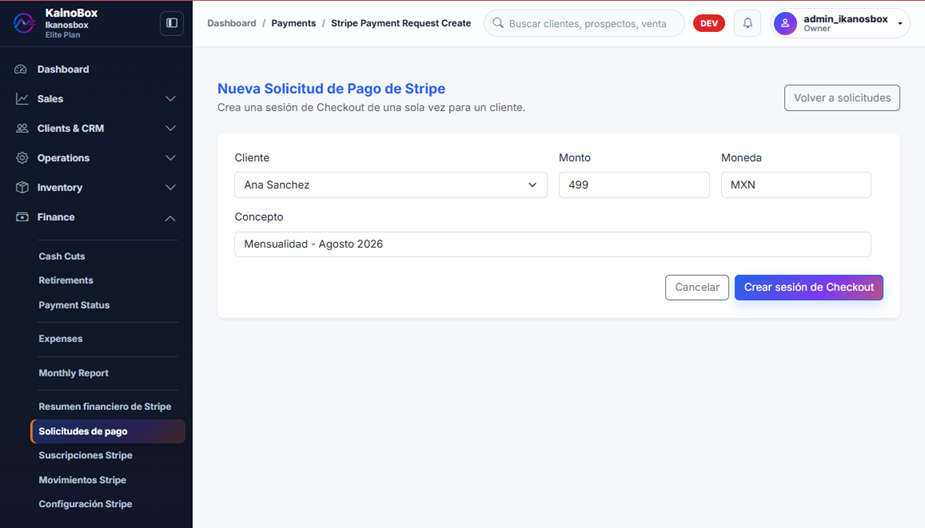Click the Elite Plan text under Ikanosbox
The height and width of the screenshot is (528, 925).
[63, 35]
